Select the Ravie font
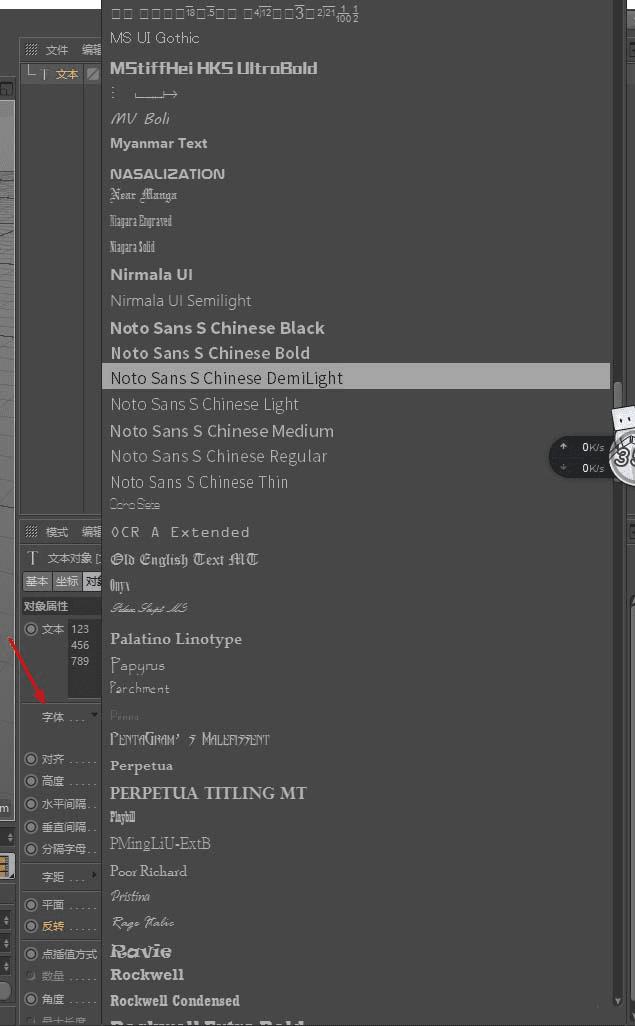 click(x=141, y=951)
